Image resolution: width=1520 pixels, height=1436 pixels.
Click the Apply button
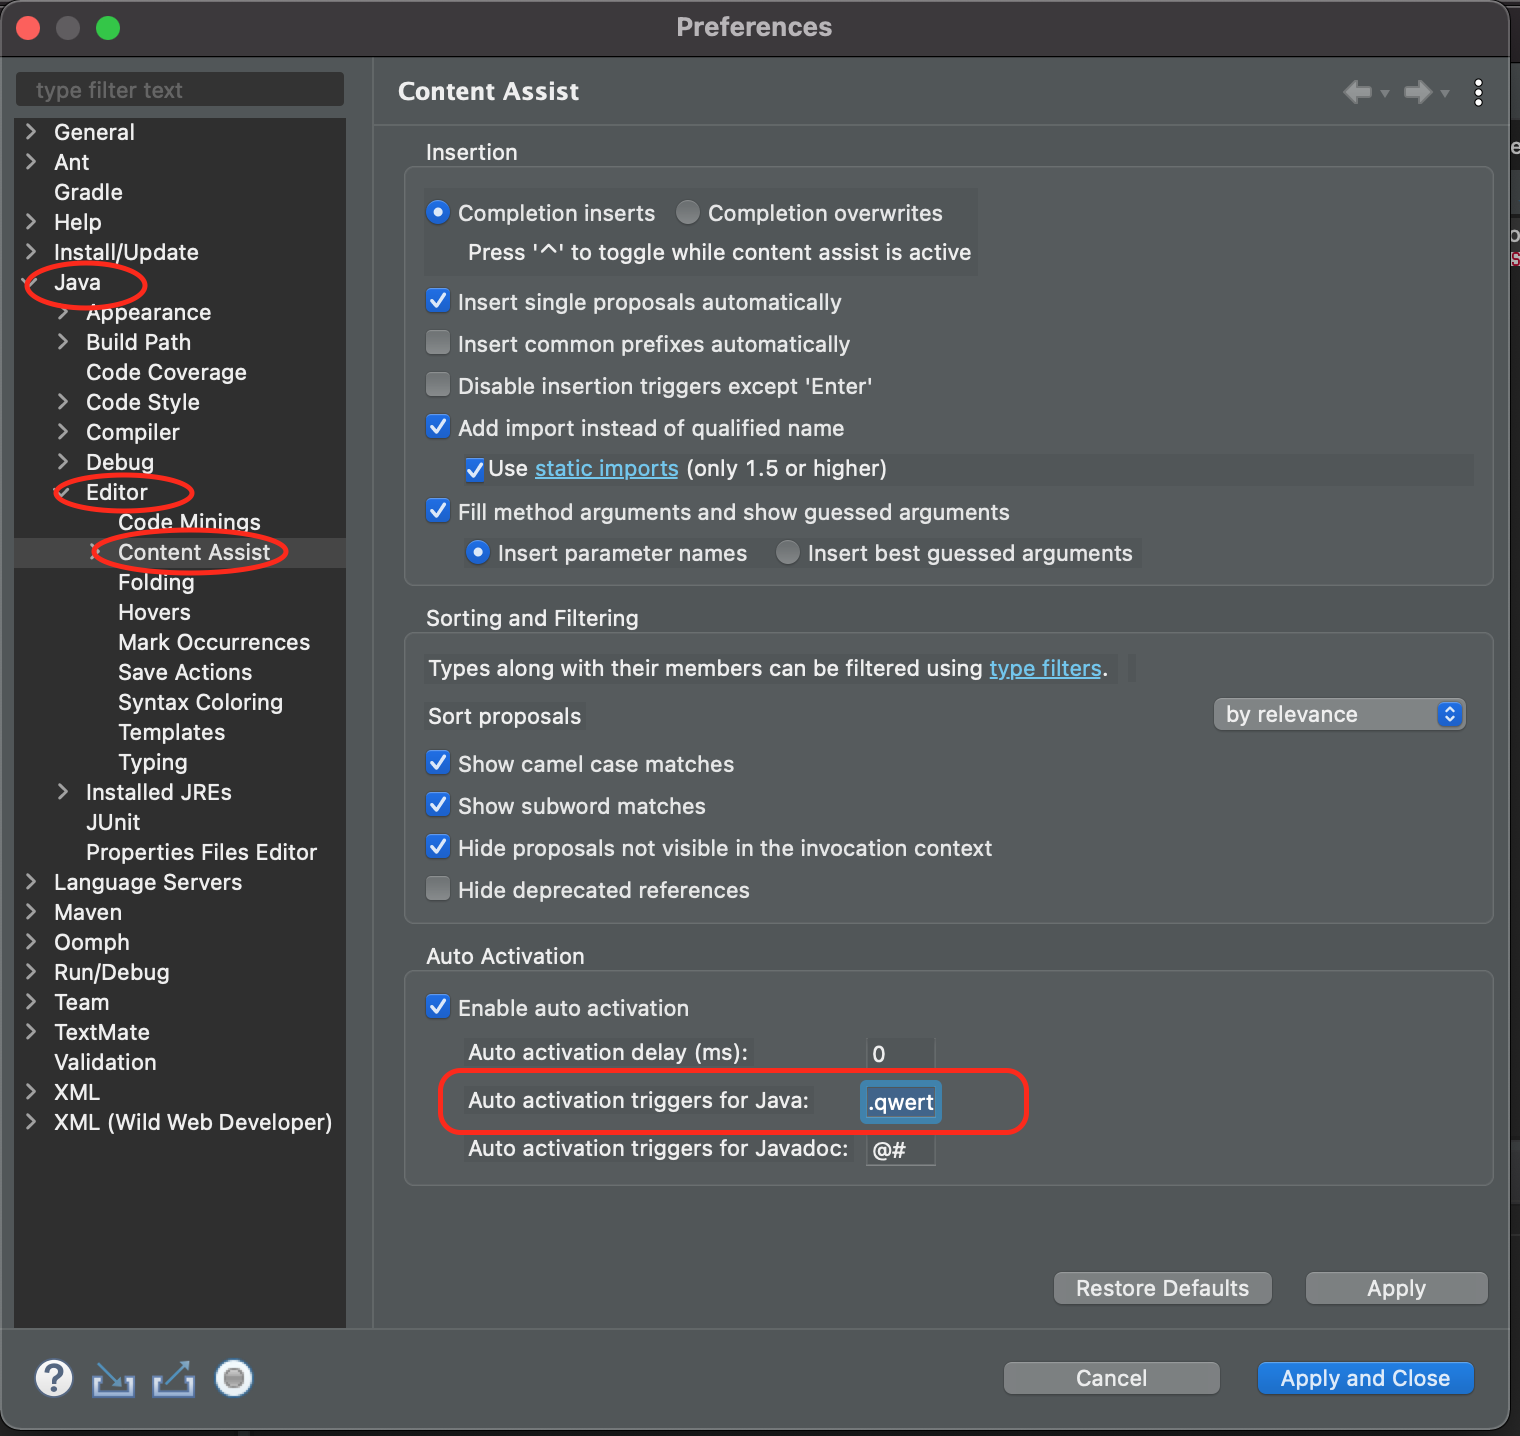pyautogui.click(x=1396, y=1288)
